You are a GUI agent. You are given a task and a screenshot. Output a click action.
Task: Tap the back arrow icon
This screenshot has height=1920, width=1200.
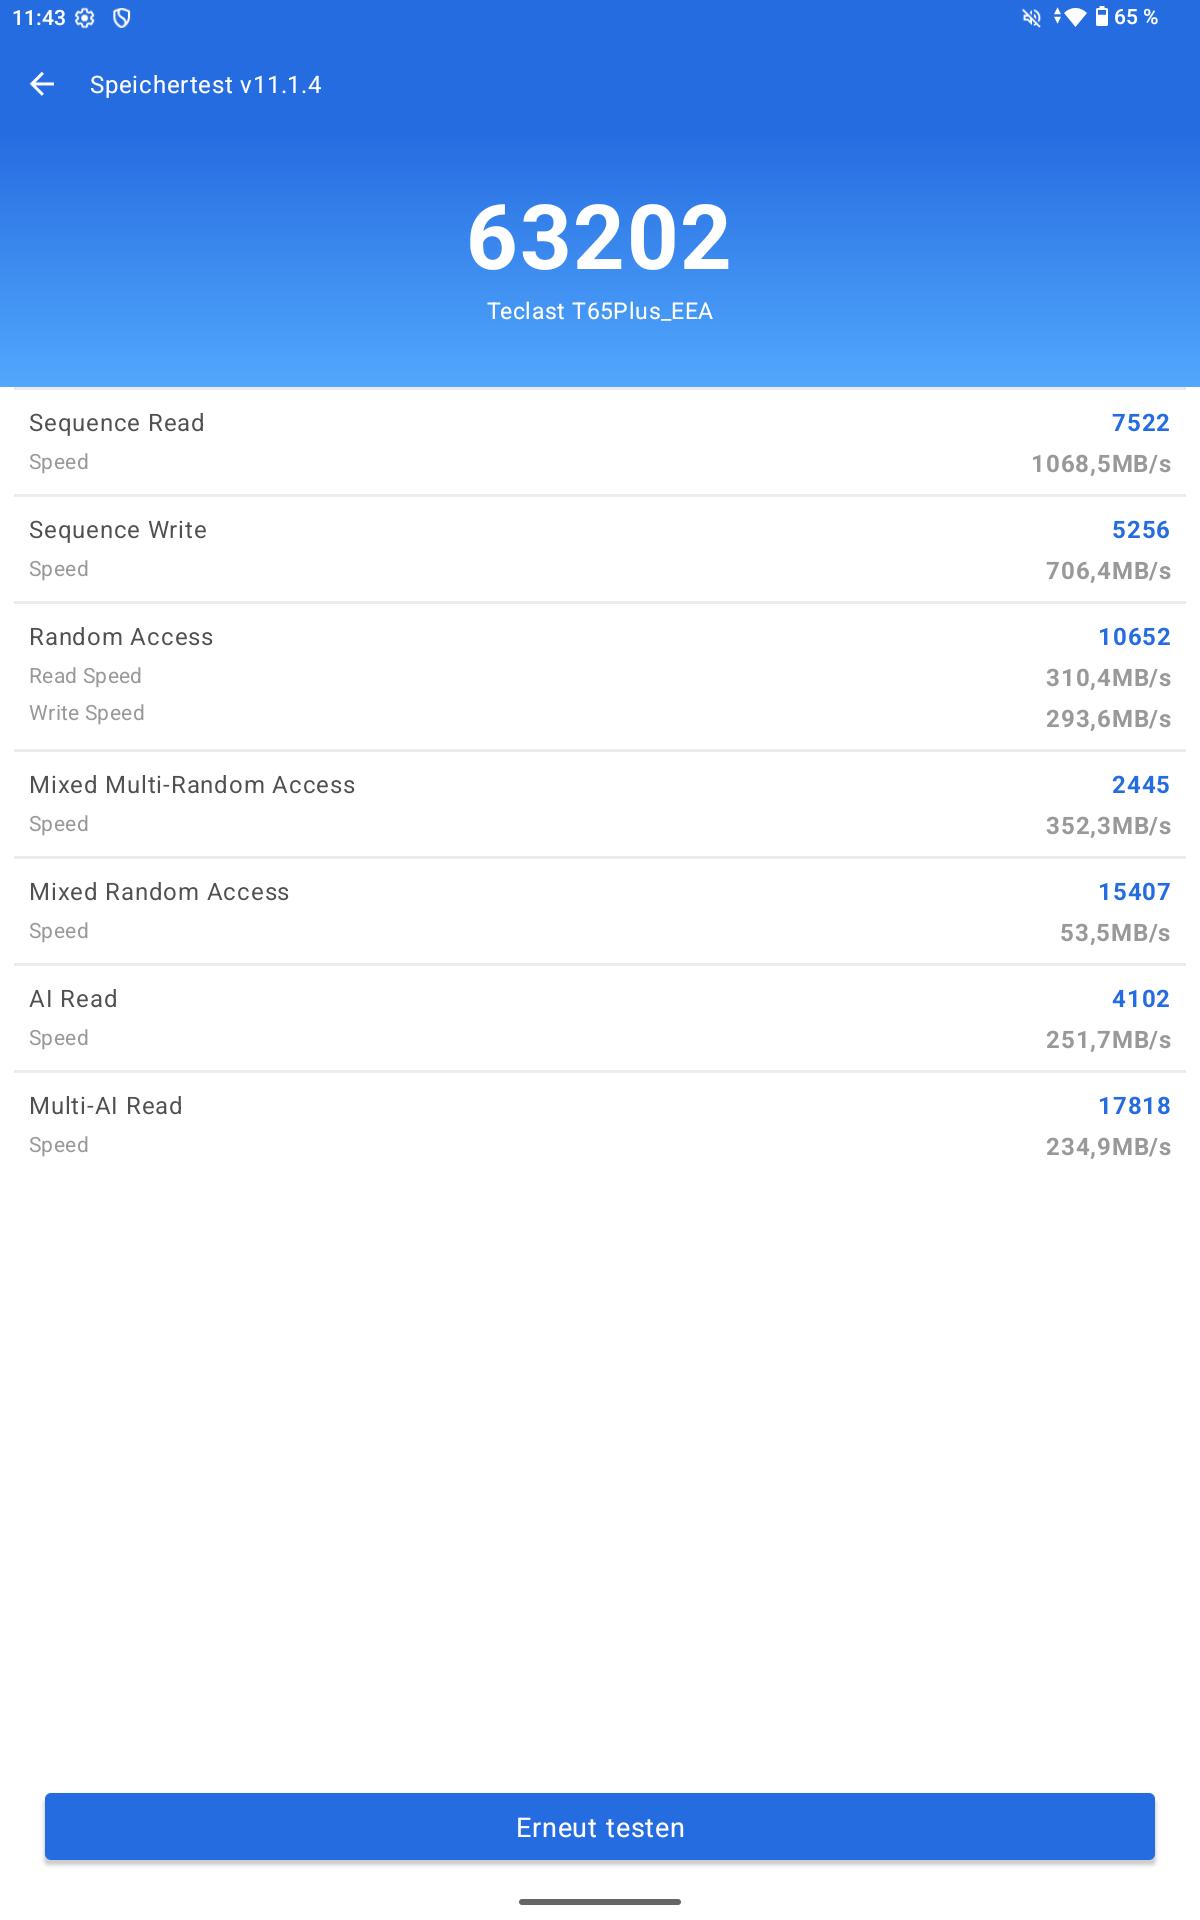(x=42, y=85)
